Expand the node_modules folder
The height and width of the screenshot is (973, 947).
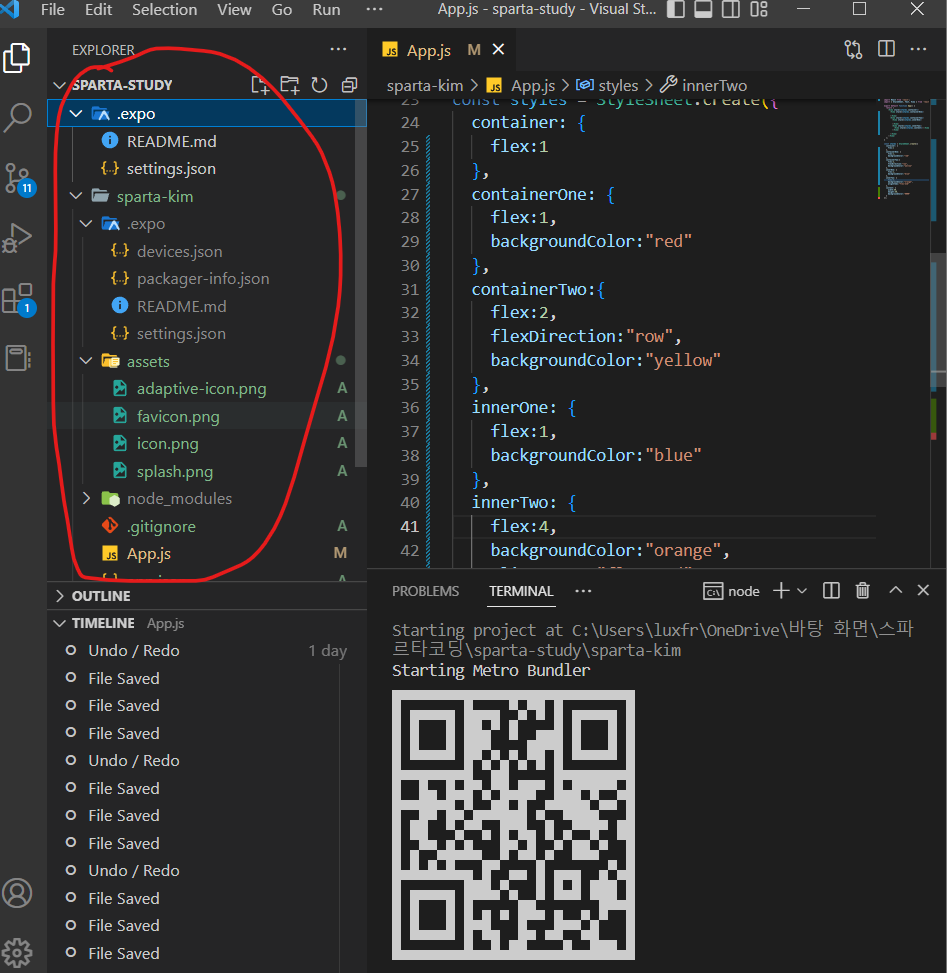coord(86,498)
